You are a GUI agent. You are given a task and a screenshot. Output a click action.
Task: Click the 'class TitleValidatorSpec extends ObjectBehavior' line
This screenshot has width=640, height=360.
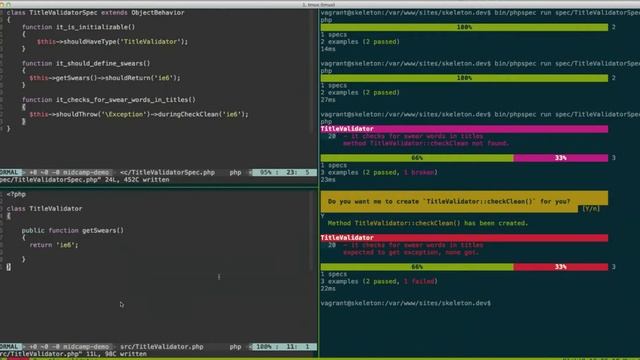95,13
